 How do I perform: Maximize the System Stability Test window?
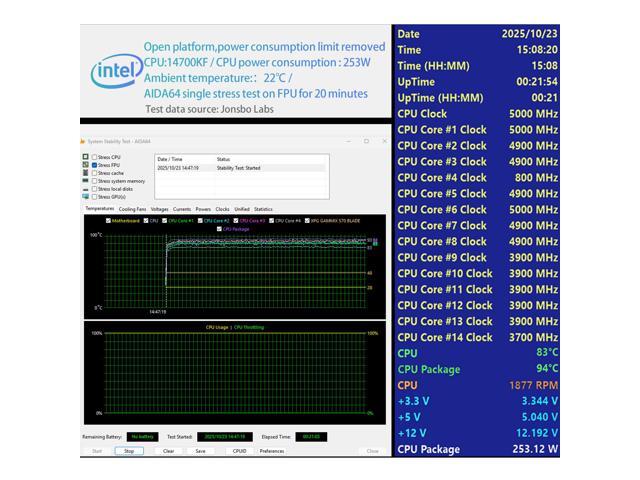coord(366,141)
